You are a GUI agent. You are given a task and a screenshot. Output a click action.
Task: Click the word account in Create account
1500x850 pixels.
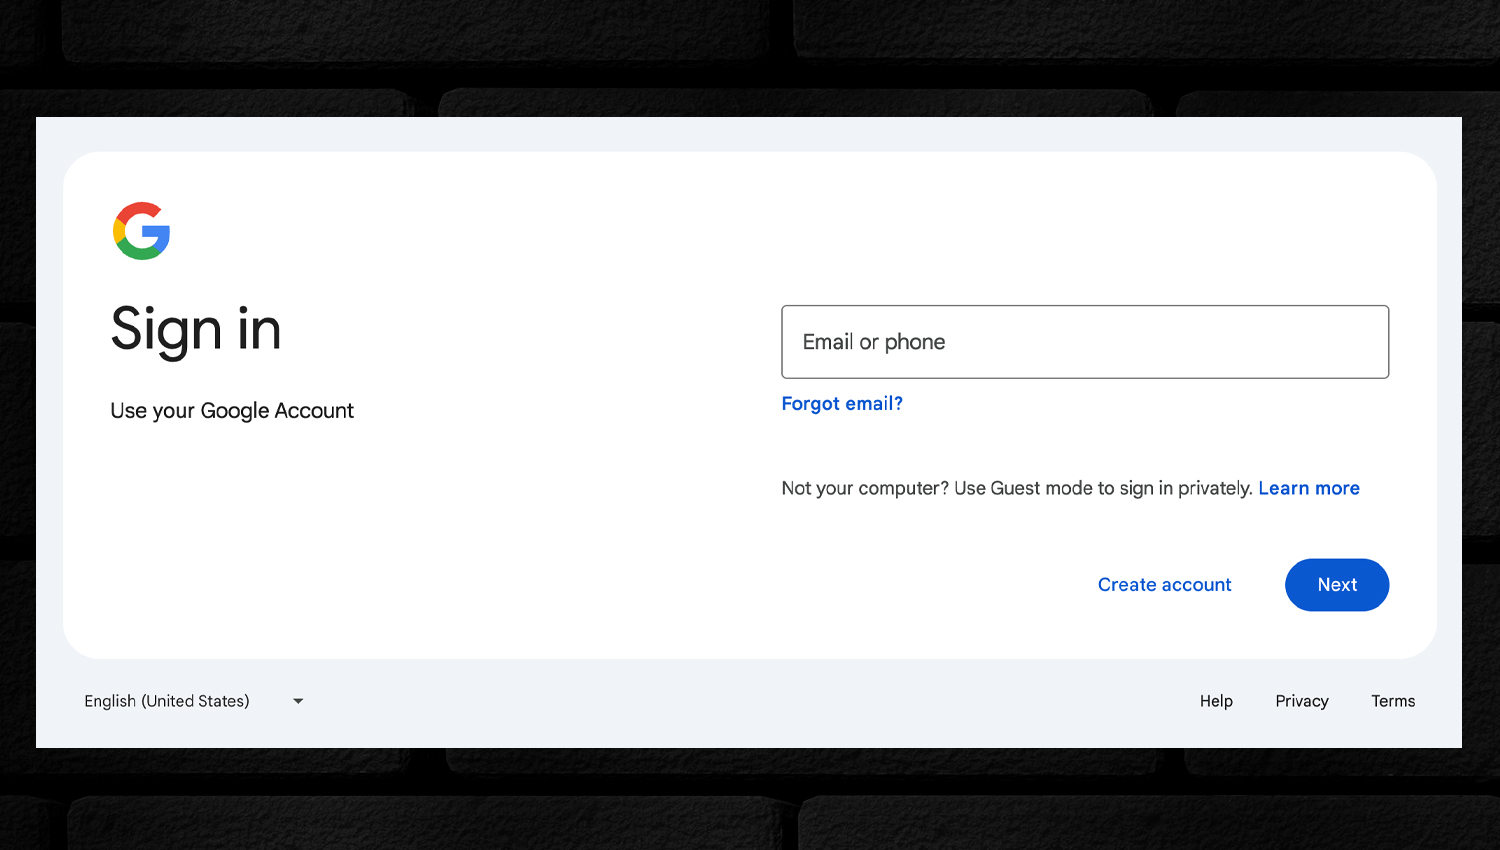click(x=1197, y=585)
